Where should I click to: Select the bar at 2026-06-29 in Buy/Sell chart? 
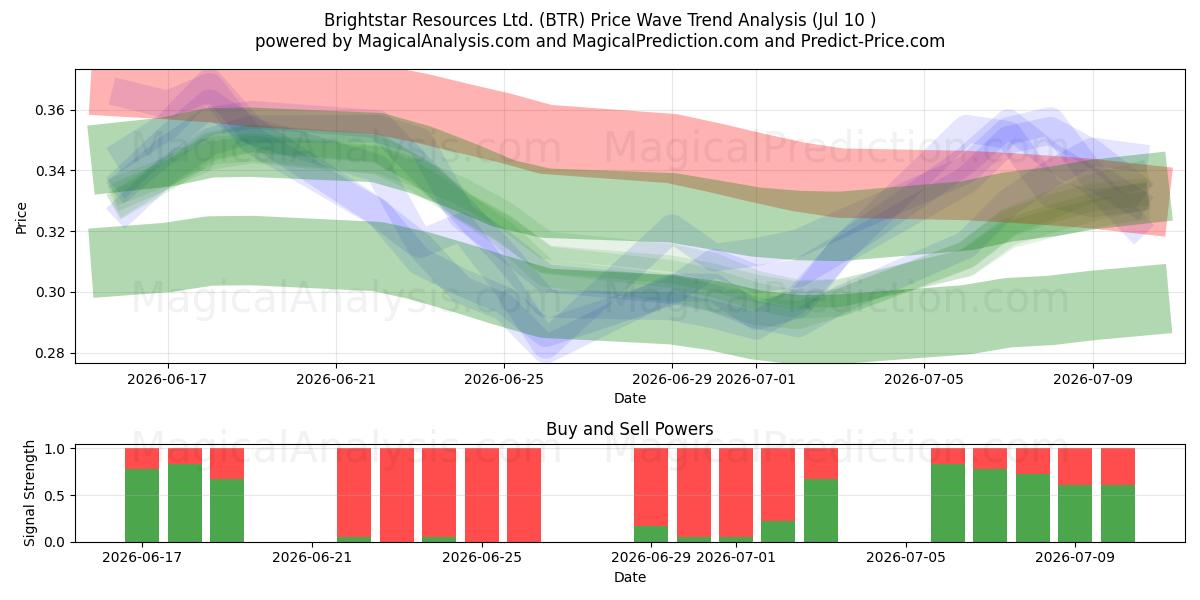click(x=651, y=495)
